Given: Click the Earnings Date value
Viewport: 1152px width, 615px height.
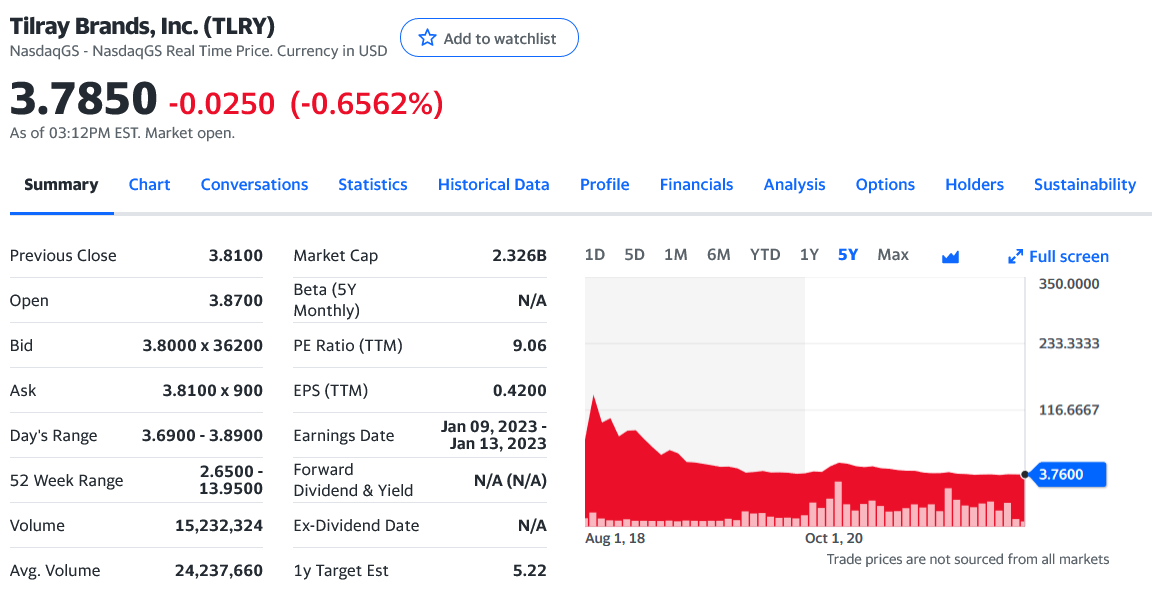Looking at the screenshot, I should [494, 435].
